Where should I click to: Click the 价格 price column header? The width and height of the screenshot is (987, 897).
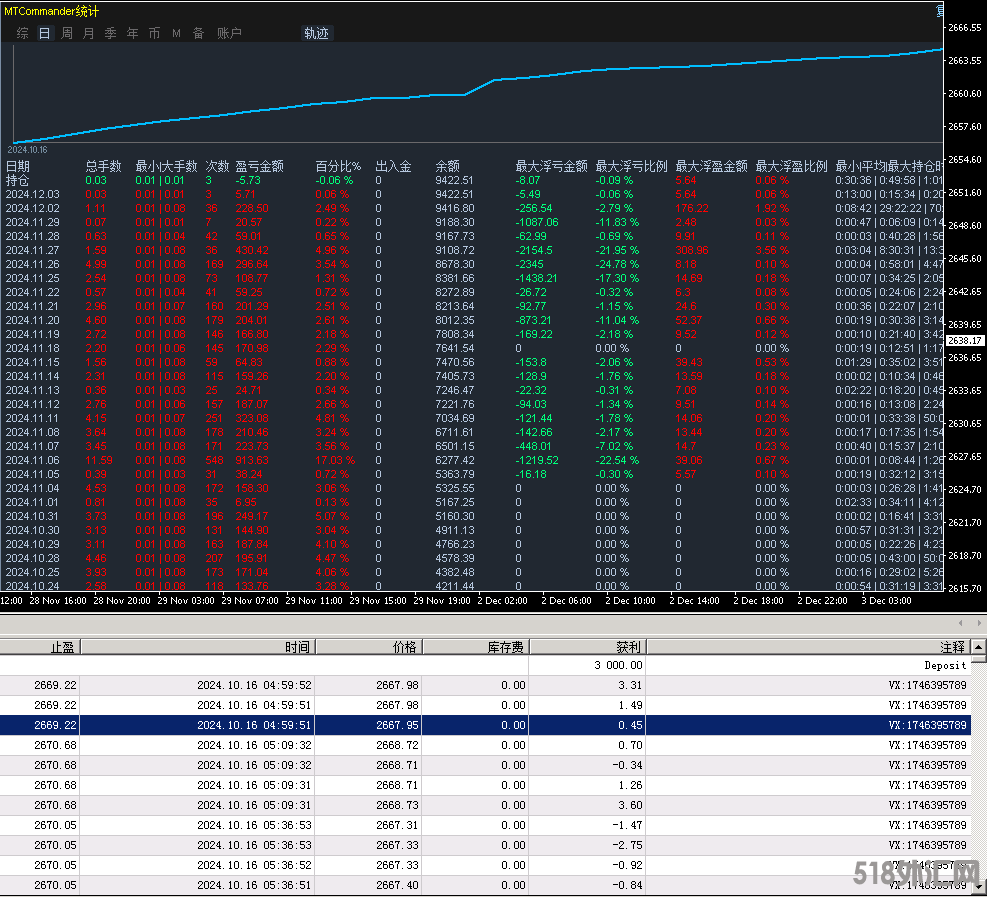pyautogui.click(x=405, y=647)
